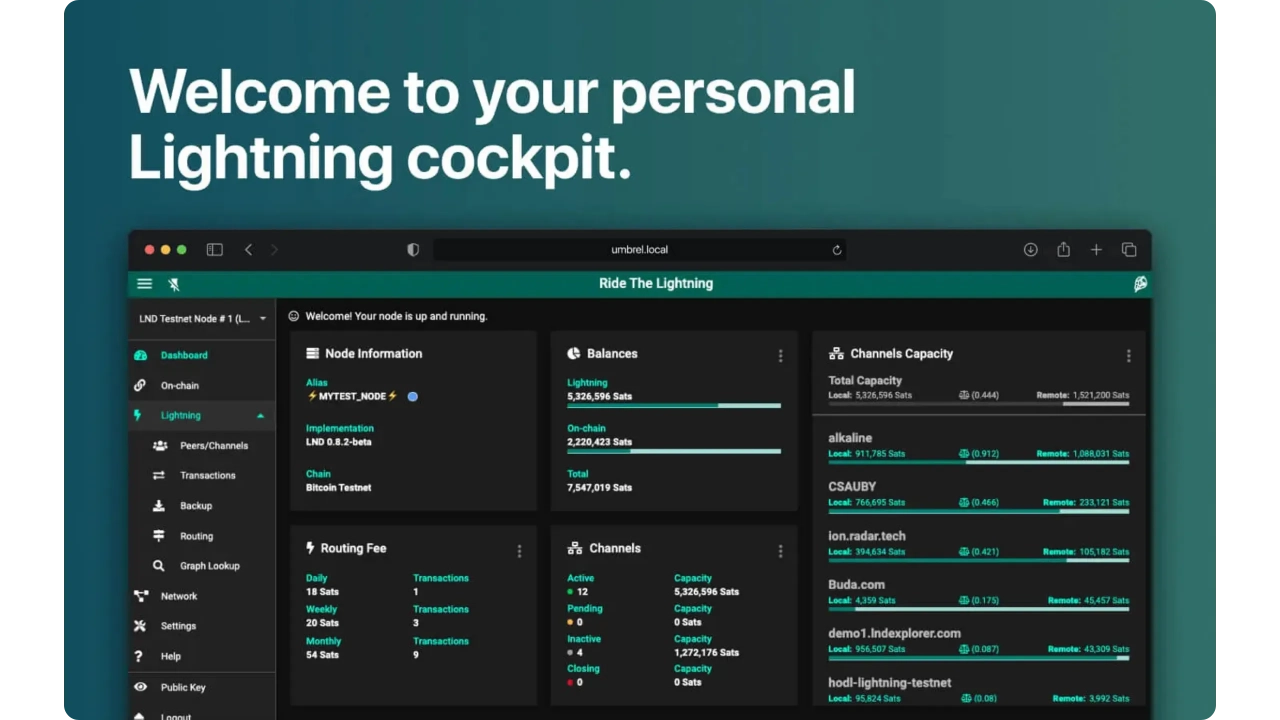Viewport: 1280px width, 720px height.
Task: Click the Remote: 1,521,200 Sats total capacity
Action: coord(1083,395)
